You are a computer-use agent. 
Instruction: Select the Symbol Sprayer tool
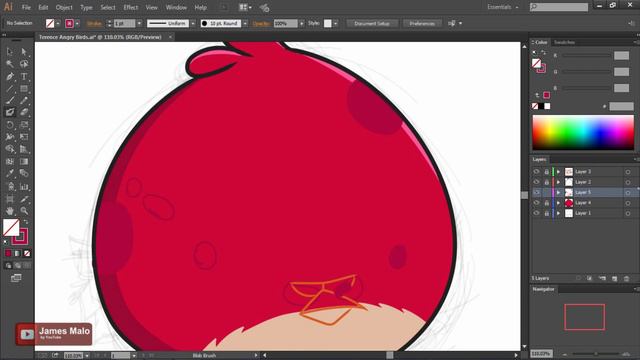(x=10, y=187)
